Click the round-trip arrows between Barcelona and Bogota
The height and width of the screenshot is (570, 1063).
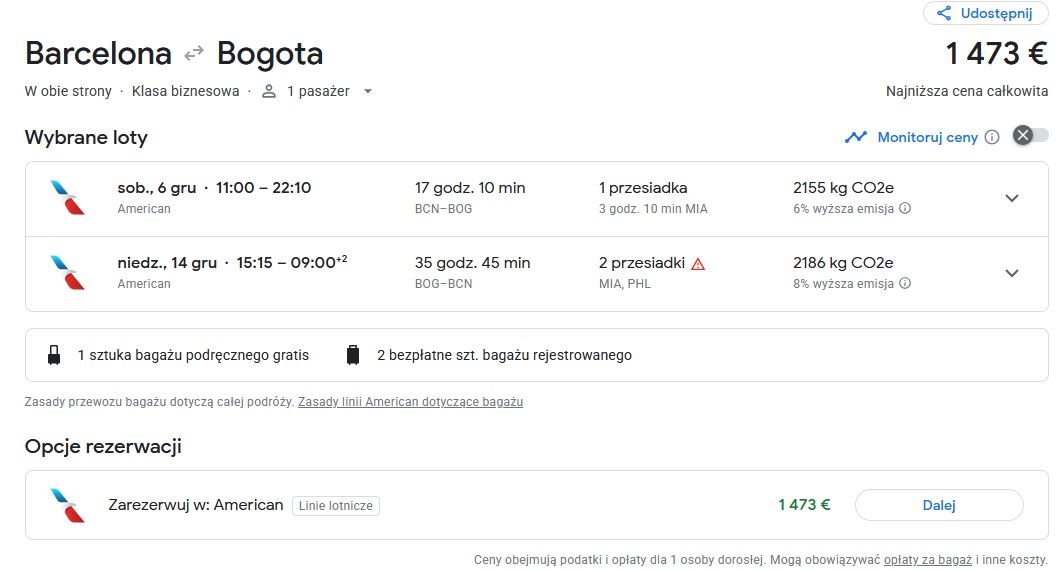pos(194,53)
